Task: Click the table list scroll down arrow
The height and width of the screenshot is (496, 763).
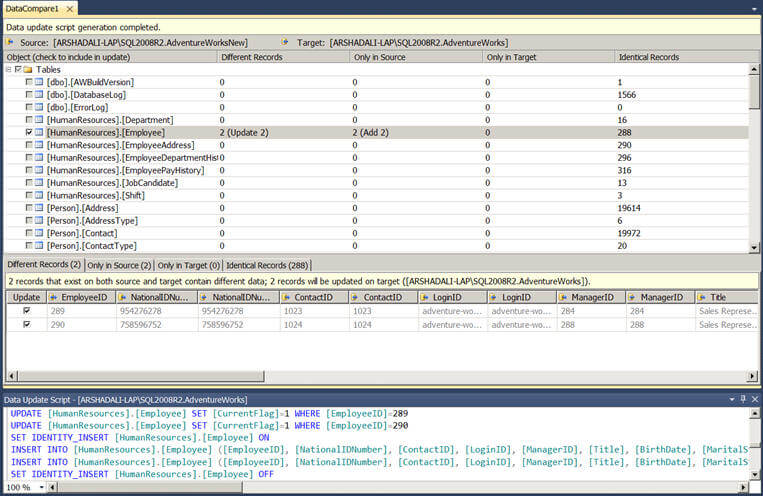Action: pyautogui.click(x=754, y=248)
